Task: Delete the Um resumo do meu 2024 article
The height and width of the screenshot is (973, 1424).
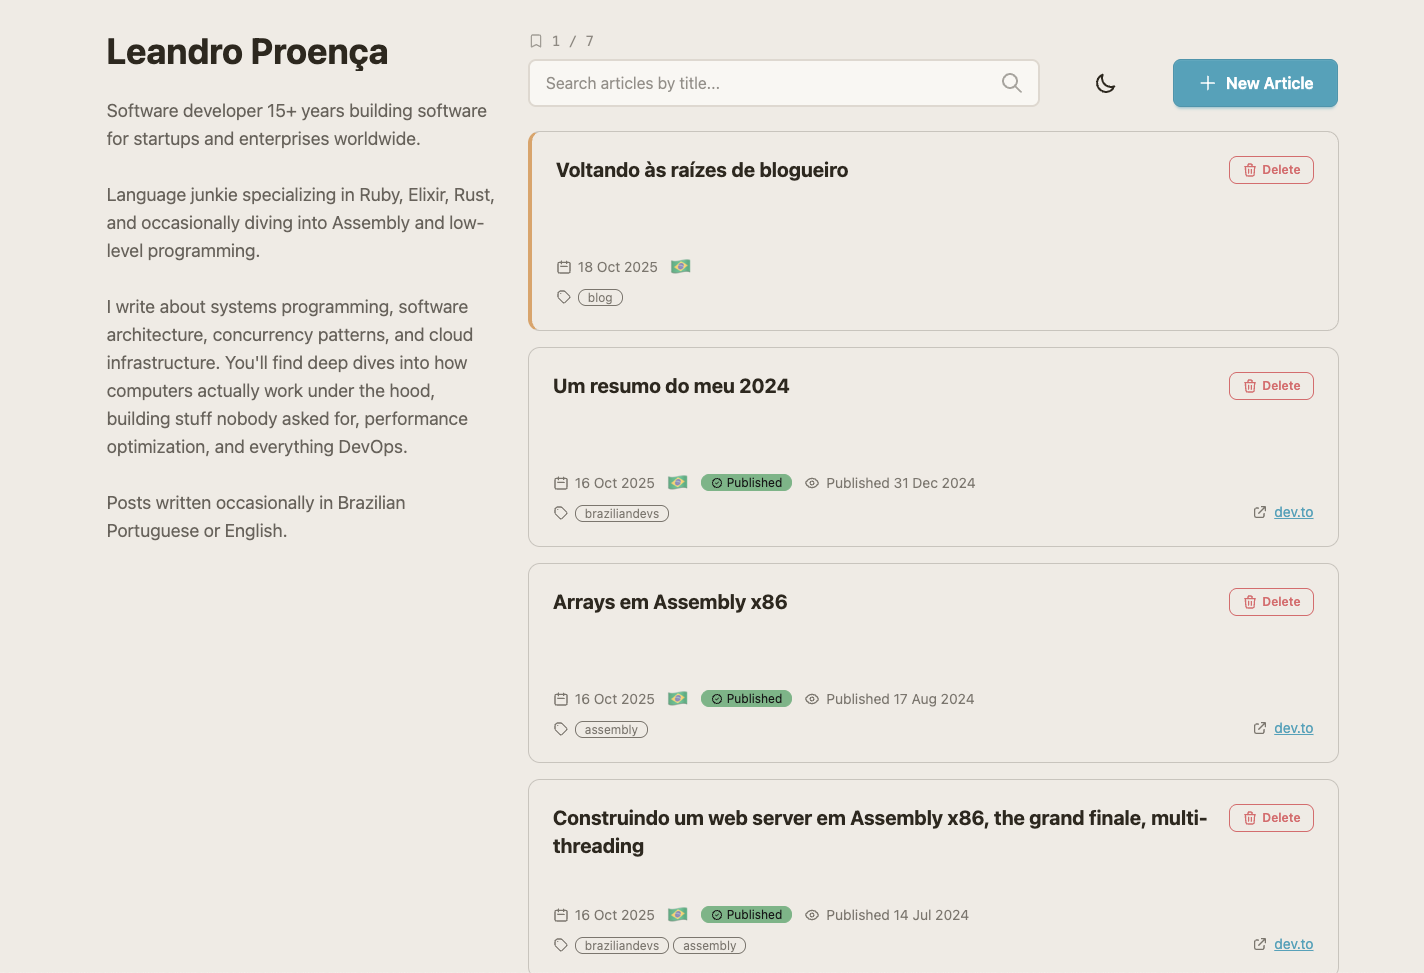Action: tap(1270, 386)
